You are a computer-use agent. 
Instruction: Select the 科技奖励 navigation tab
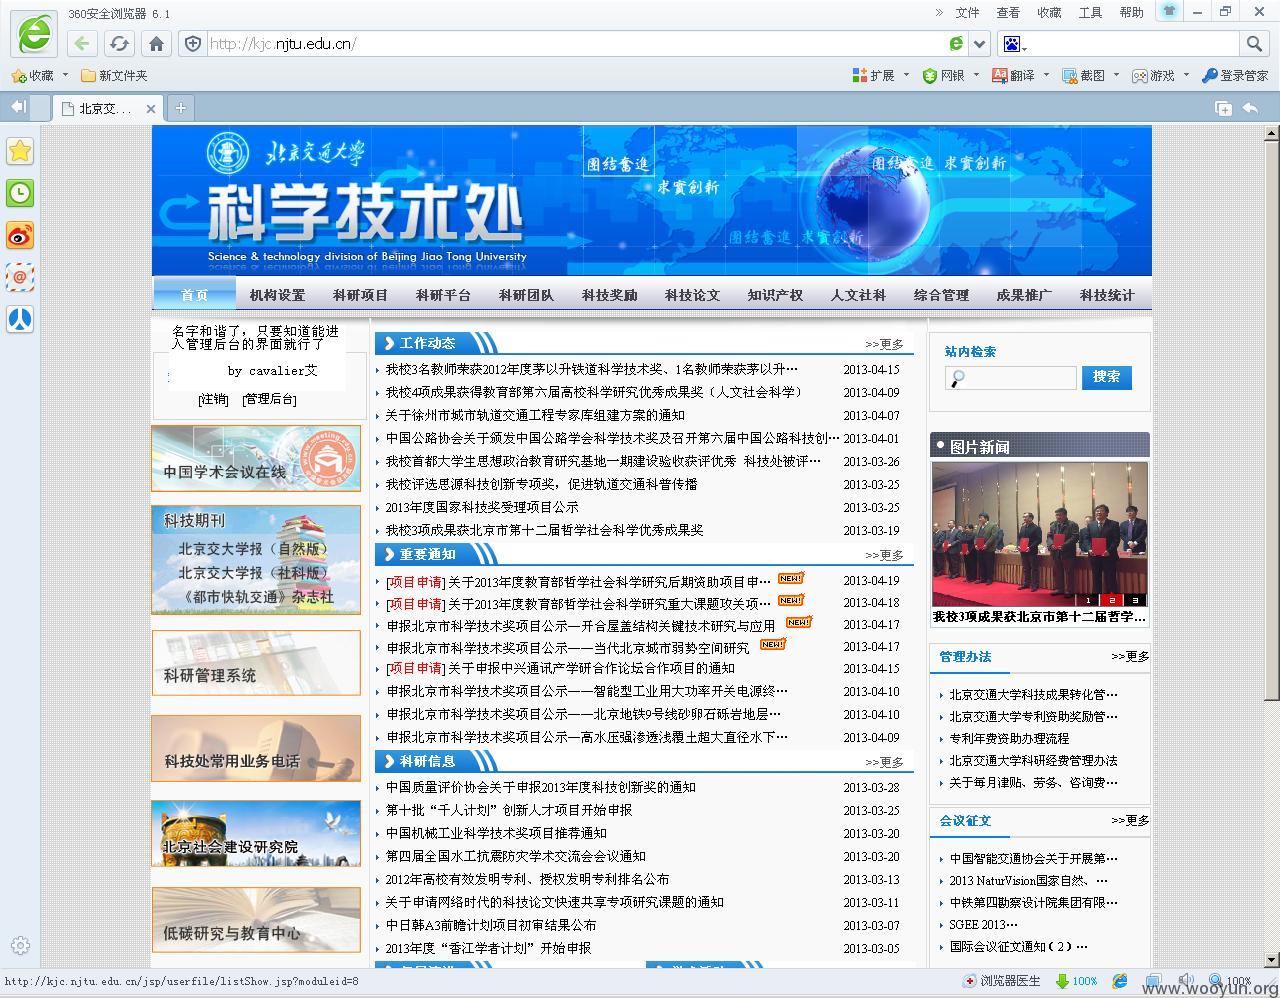point(609,295)
